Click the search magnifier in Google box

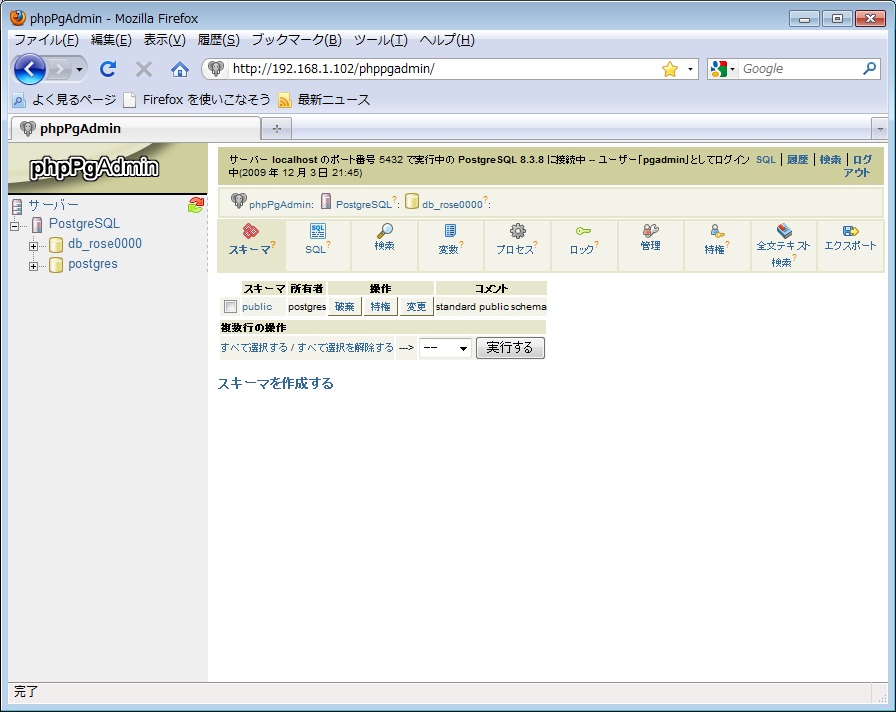(x=869, y=69)
